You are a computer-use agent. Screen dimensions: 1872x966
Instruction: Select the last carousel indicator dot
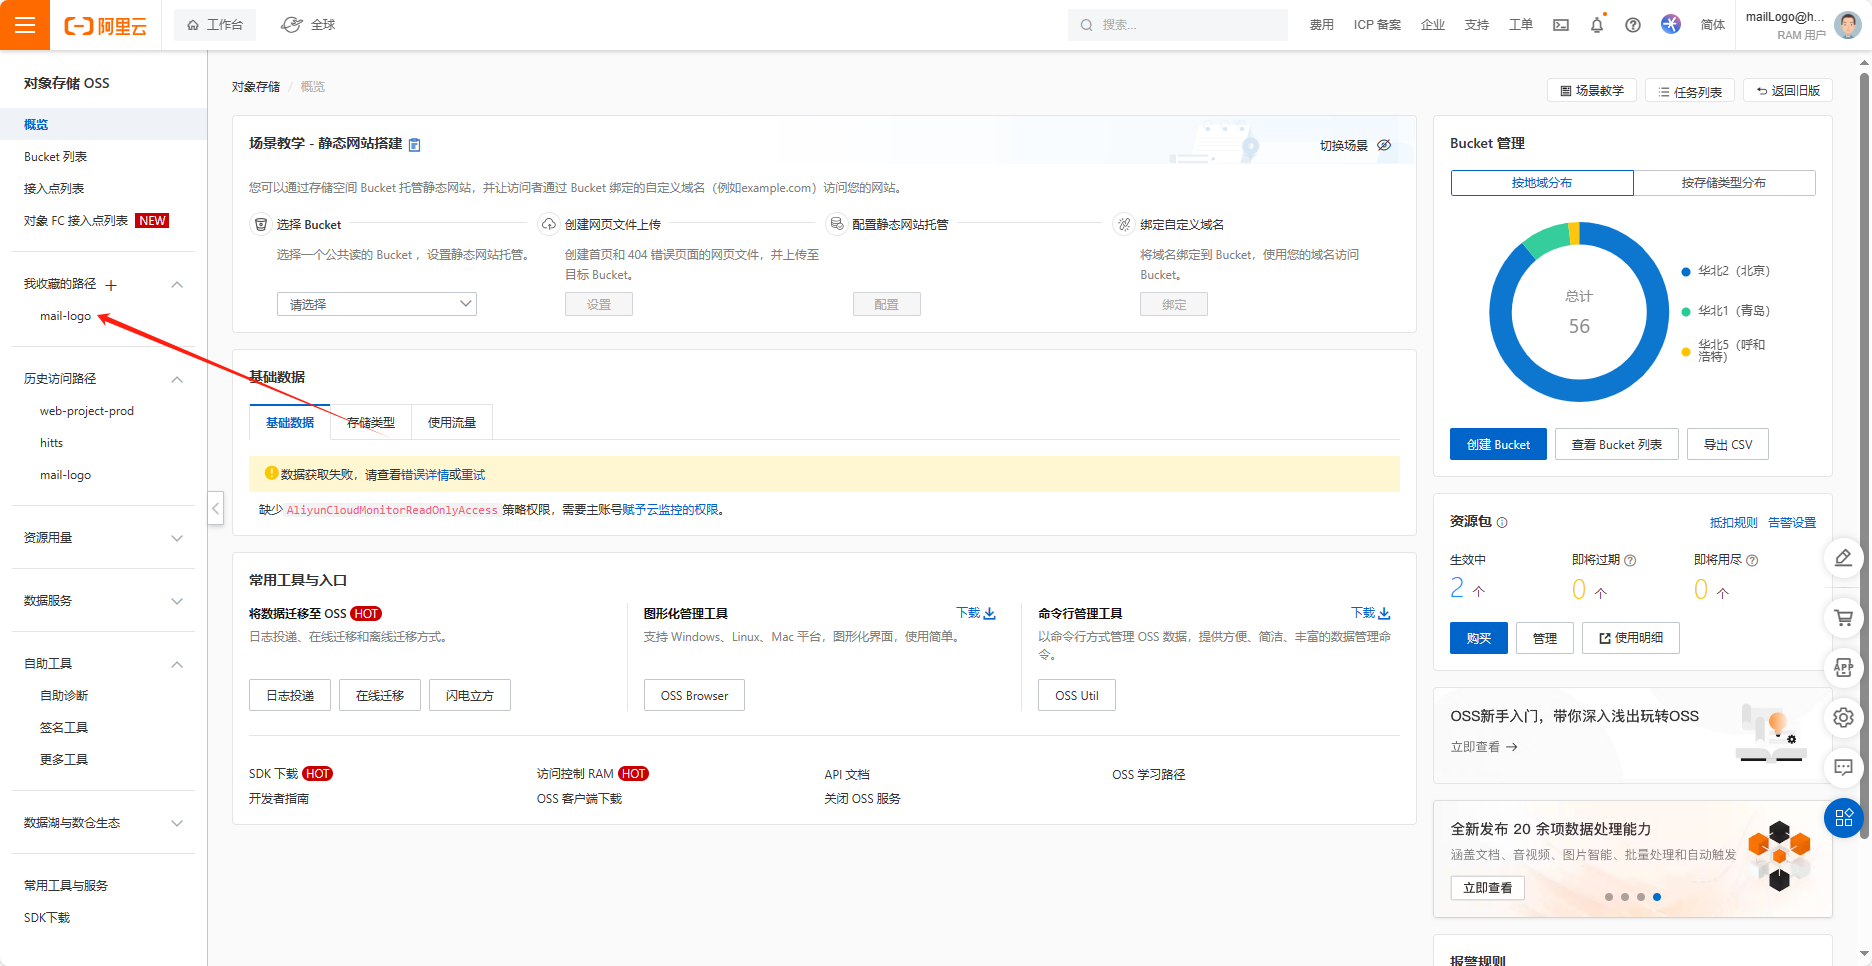(x=1657, y=897)
